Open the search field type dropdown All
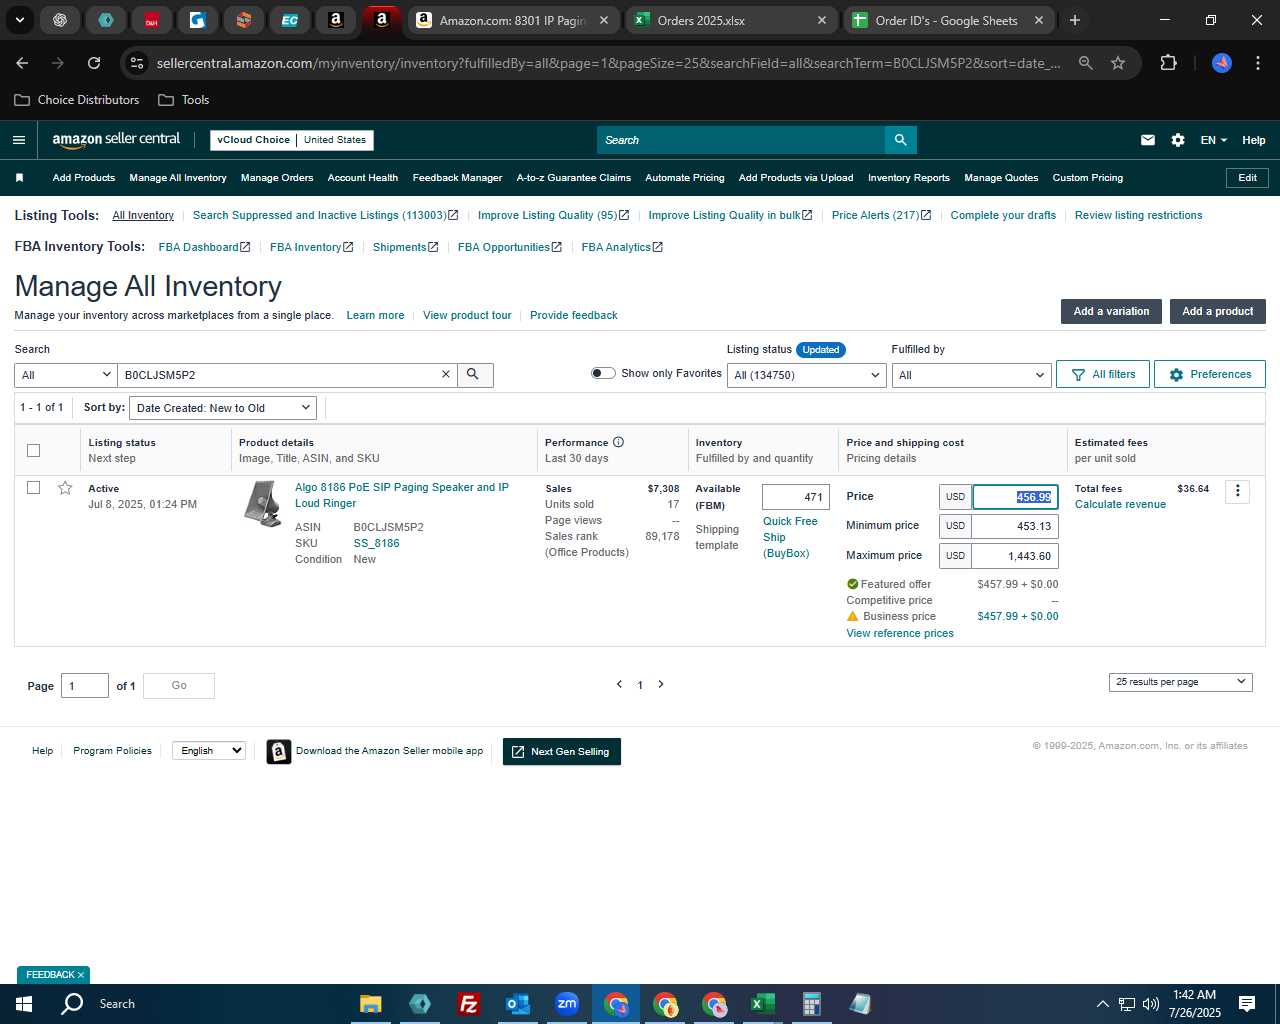This screenshot has height=1024, width=1280. tap(66, 375)
